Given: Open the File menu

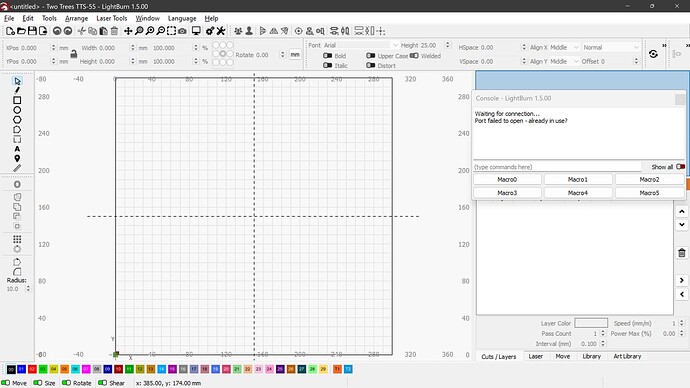Looking at the screenshot, I should (x=9, y=18).
